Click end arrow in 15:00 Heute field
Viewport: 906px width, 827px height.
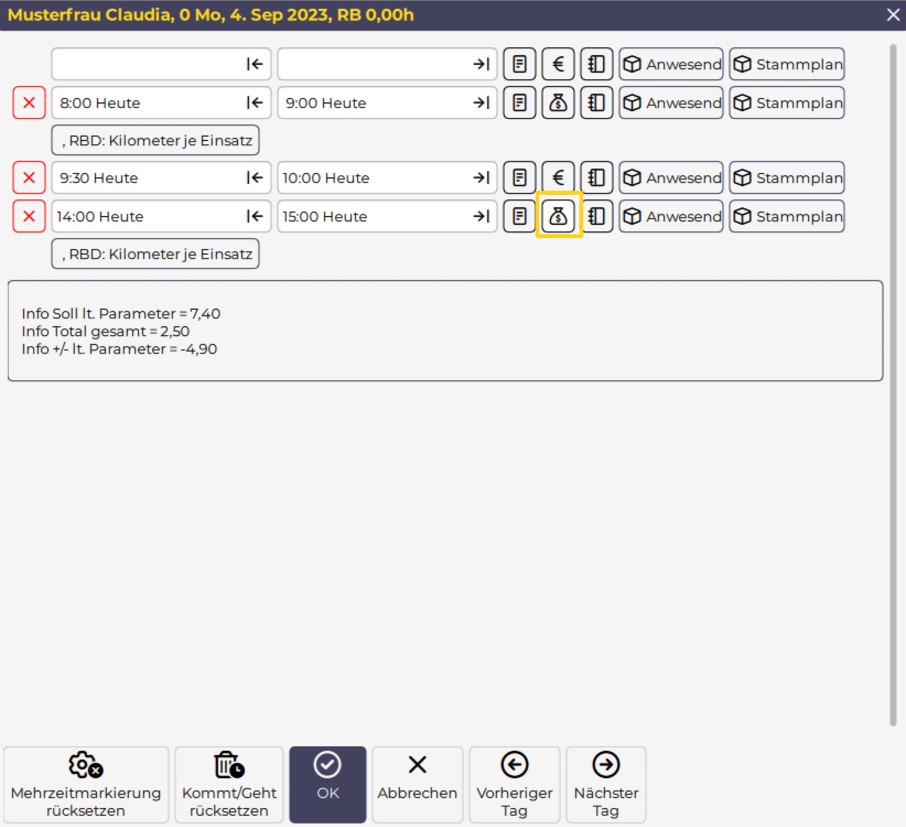[481, 216]
